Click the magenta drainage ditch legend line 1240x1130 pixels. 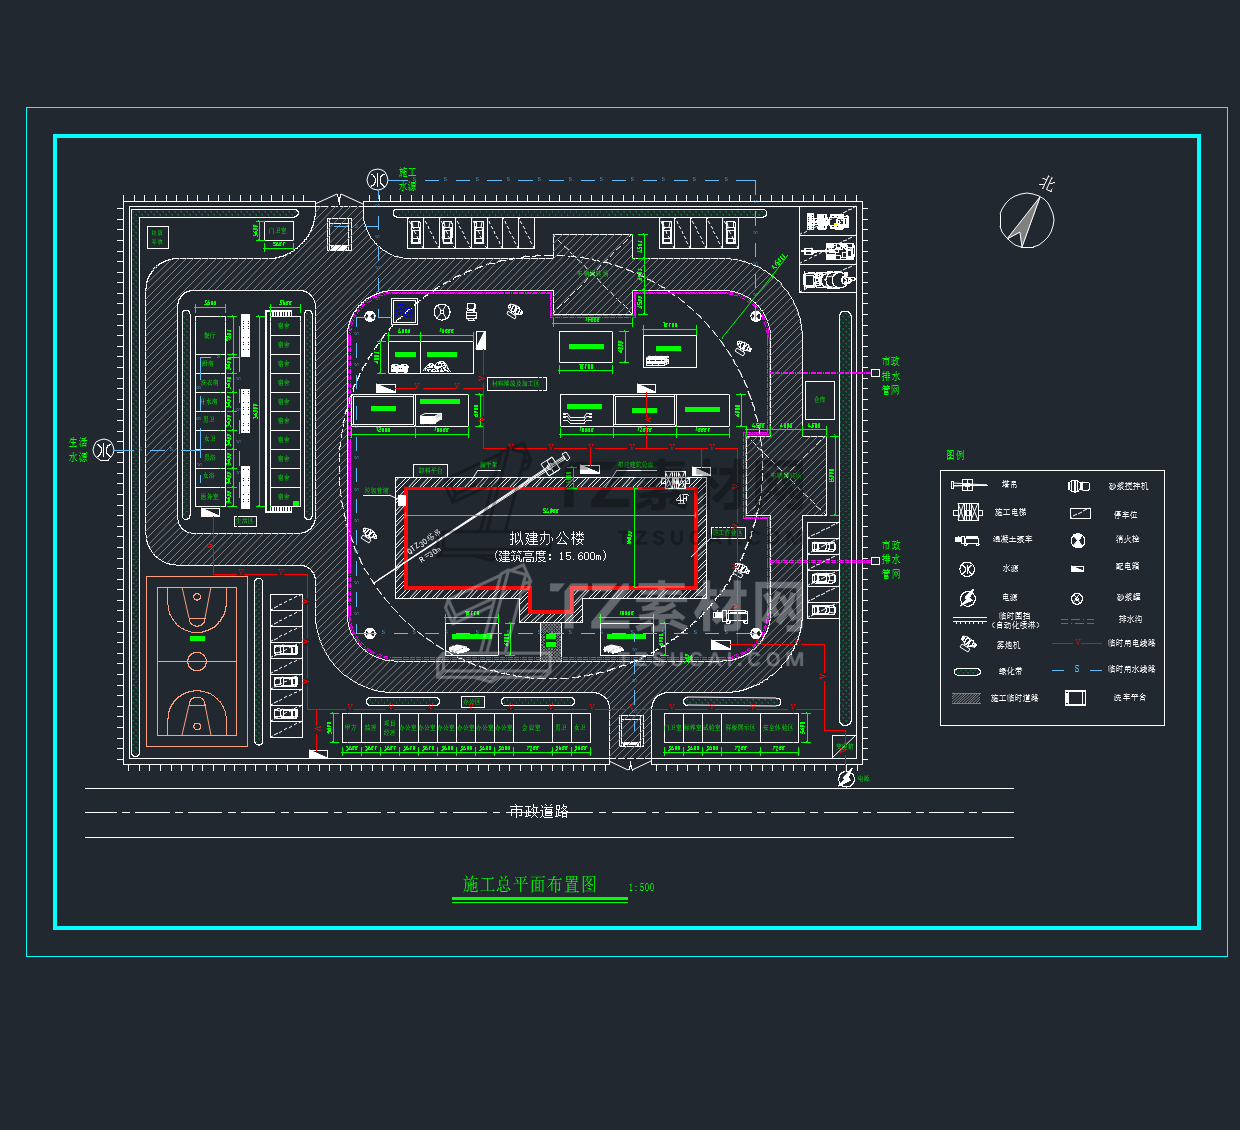click(x=1077, y=621)
